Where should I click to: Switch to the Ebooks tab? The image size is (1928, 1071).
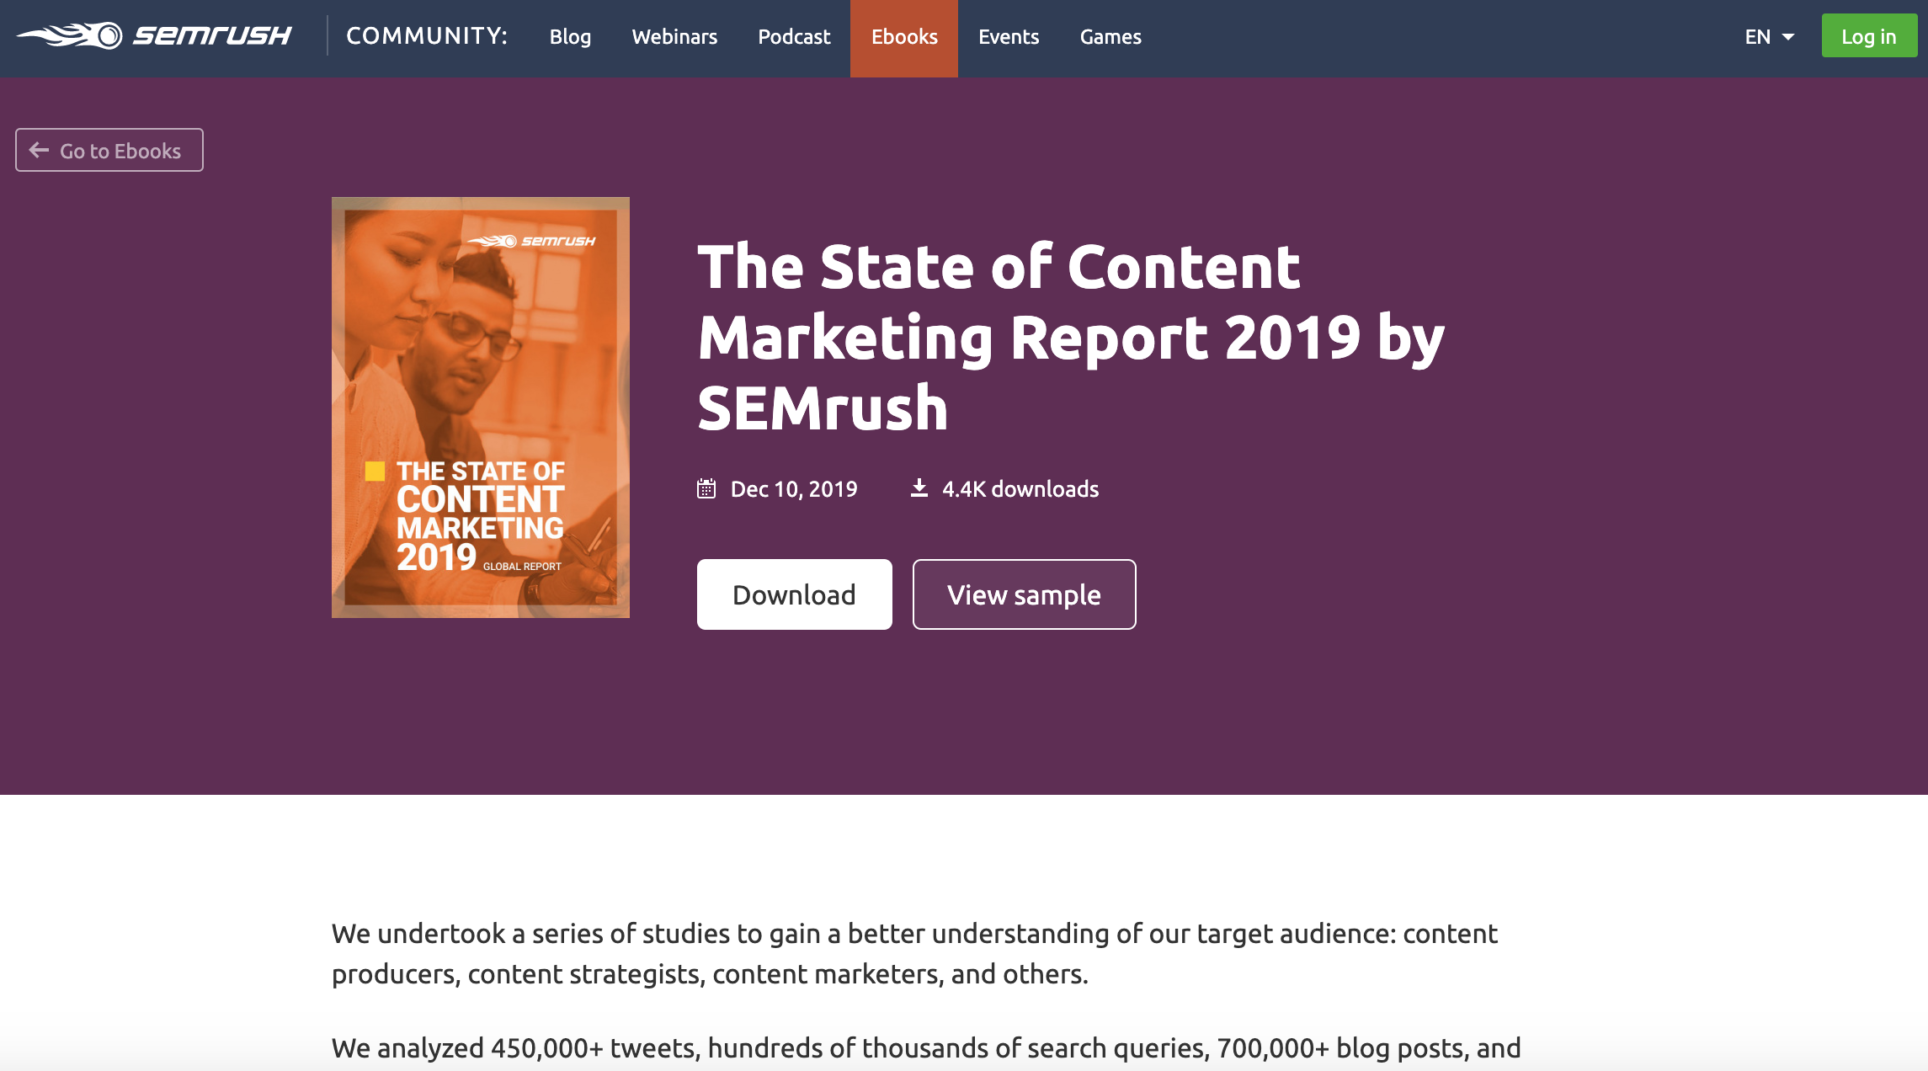pos(903,37)
